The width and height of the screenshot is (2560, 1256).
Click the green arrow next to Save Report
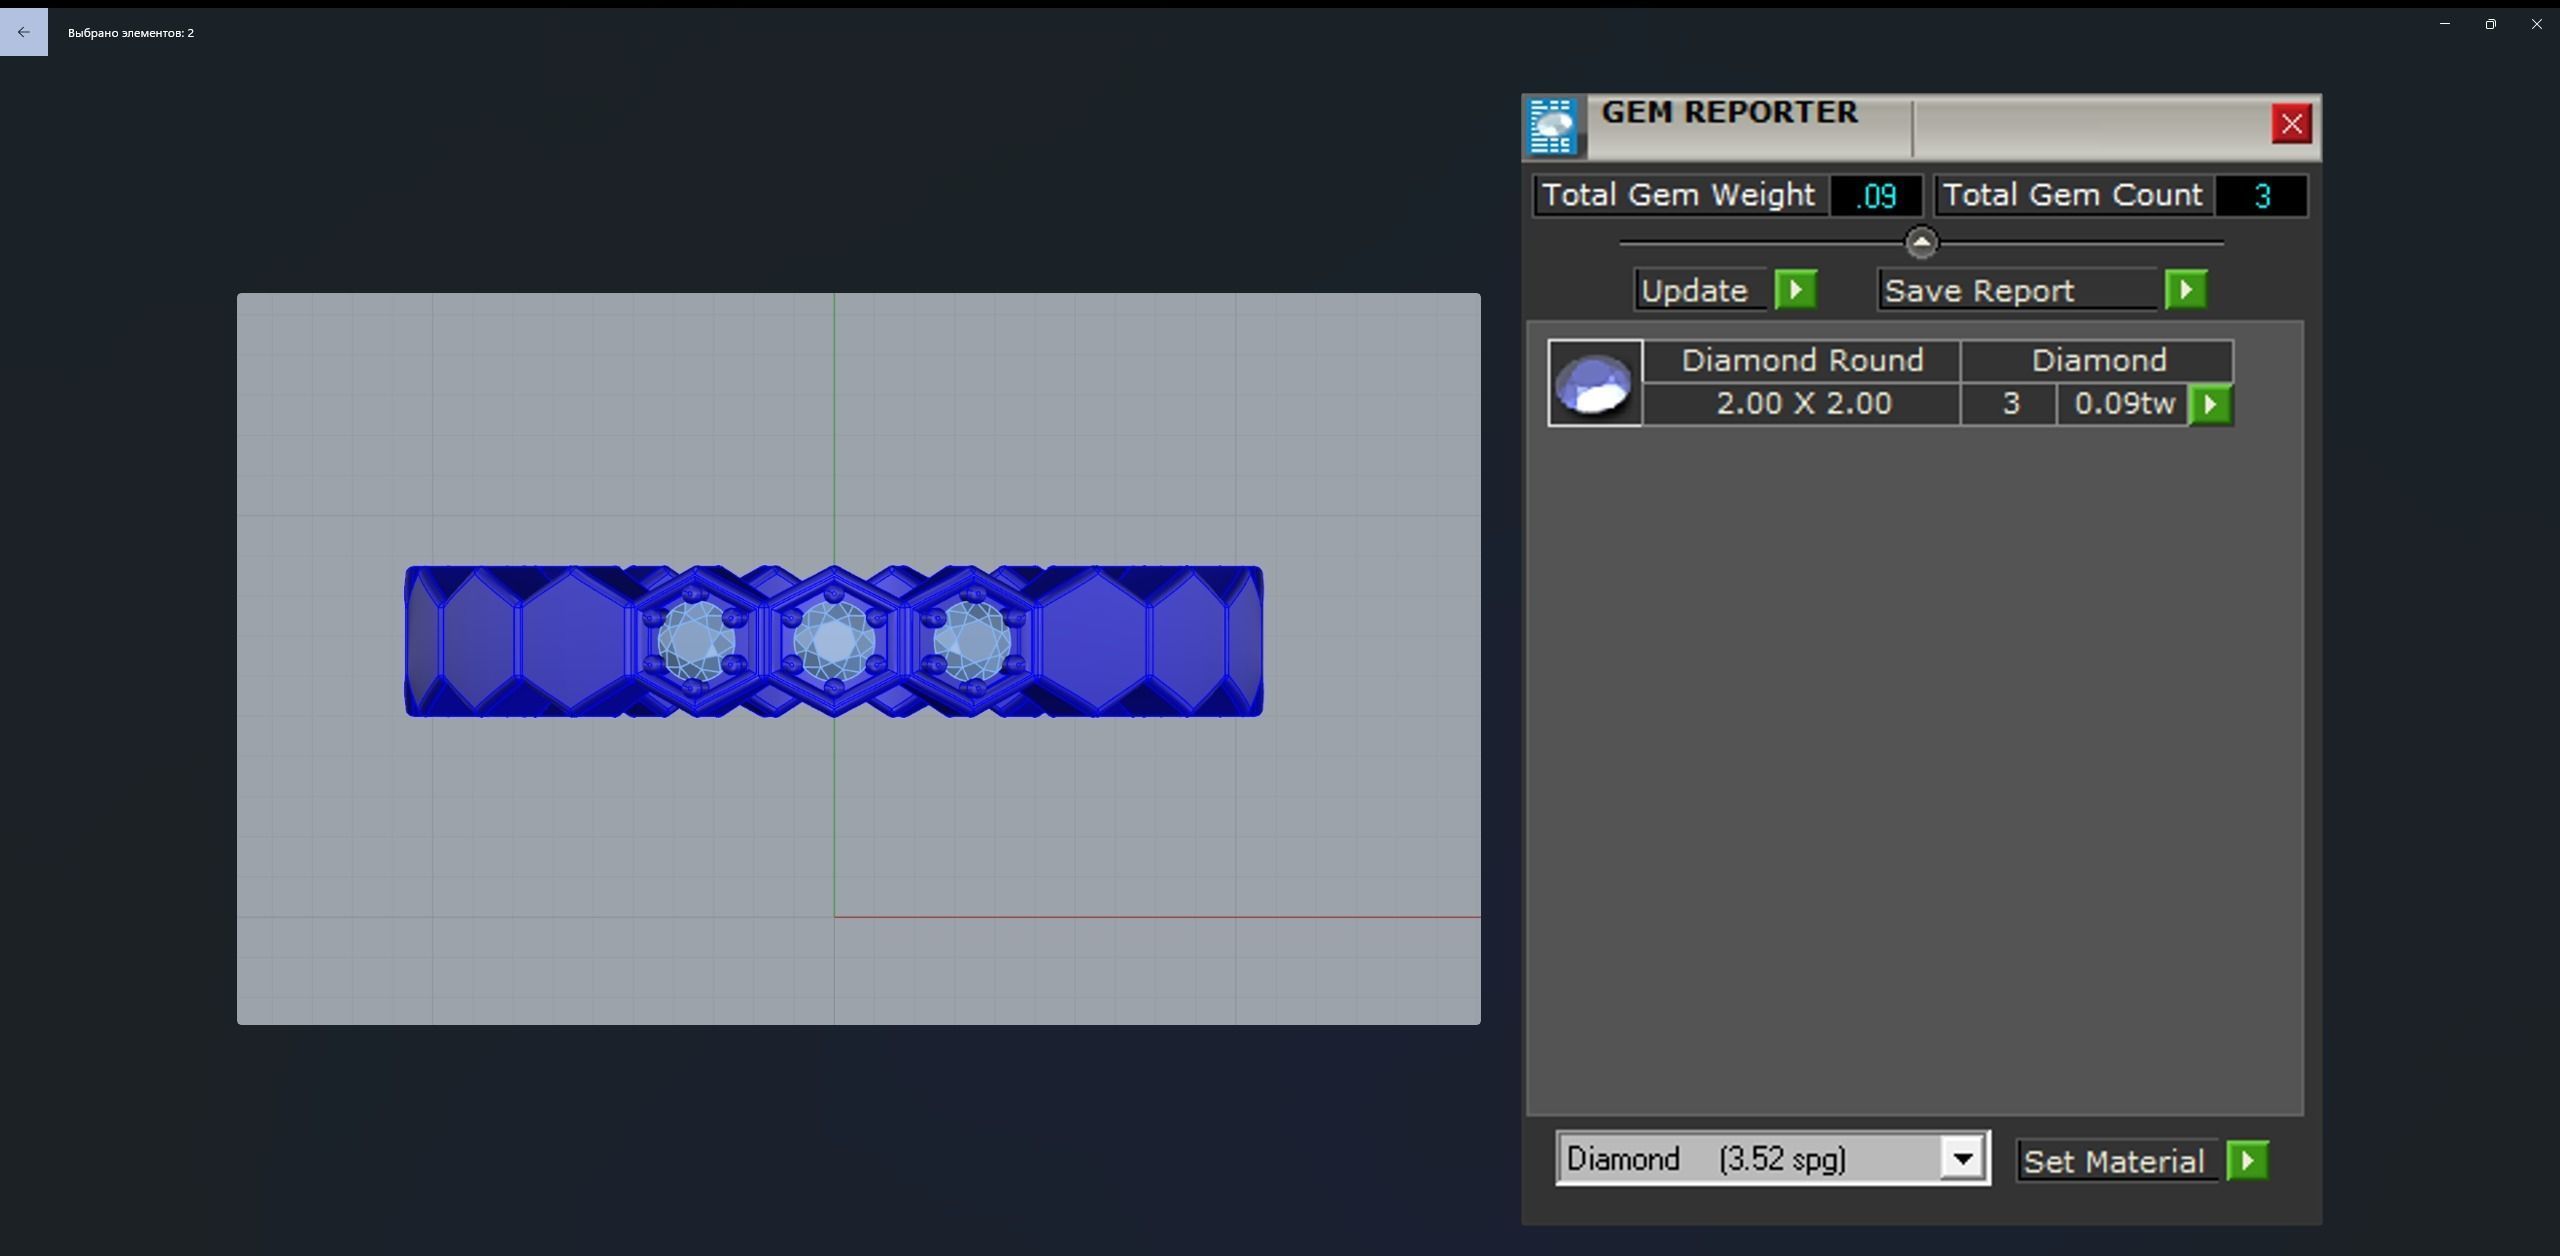(2185, 290)
